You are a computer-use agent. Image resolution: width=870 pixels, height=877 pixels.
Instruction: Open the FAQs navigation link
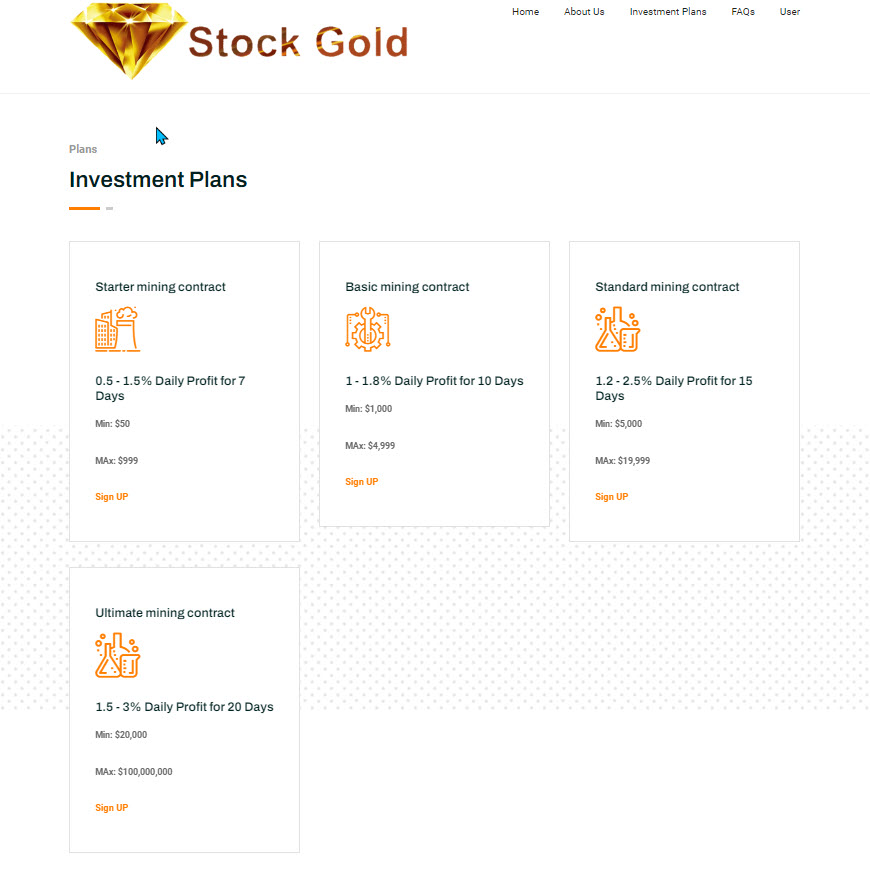click(743, 12)
